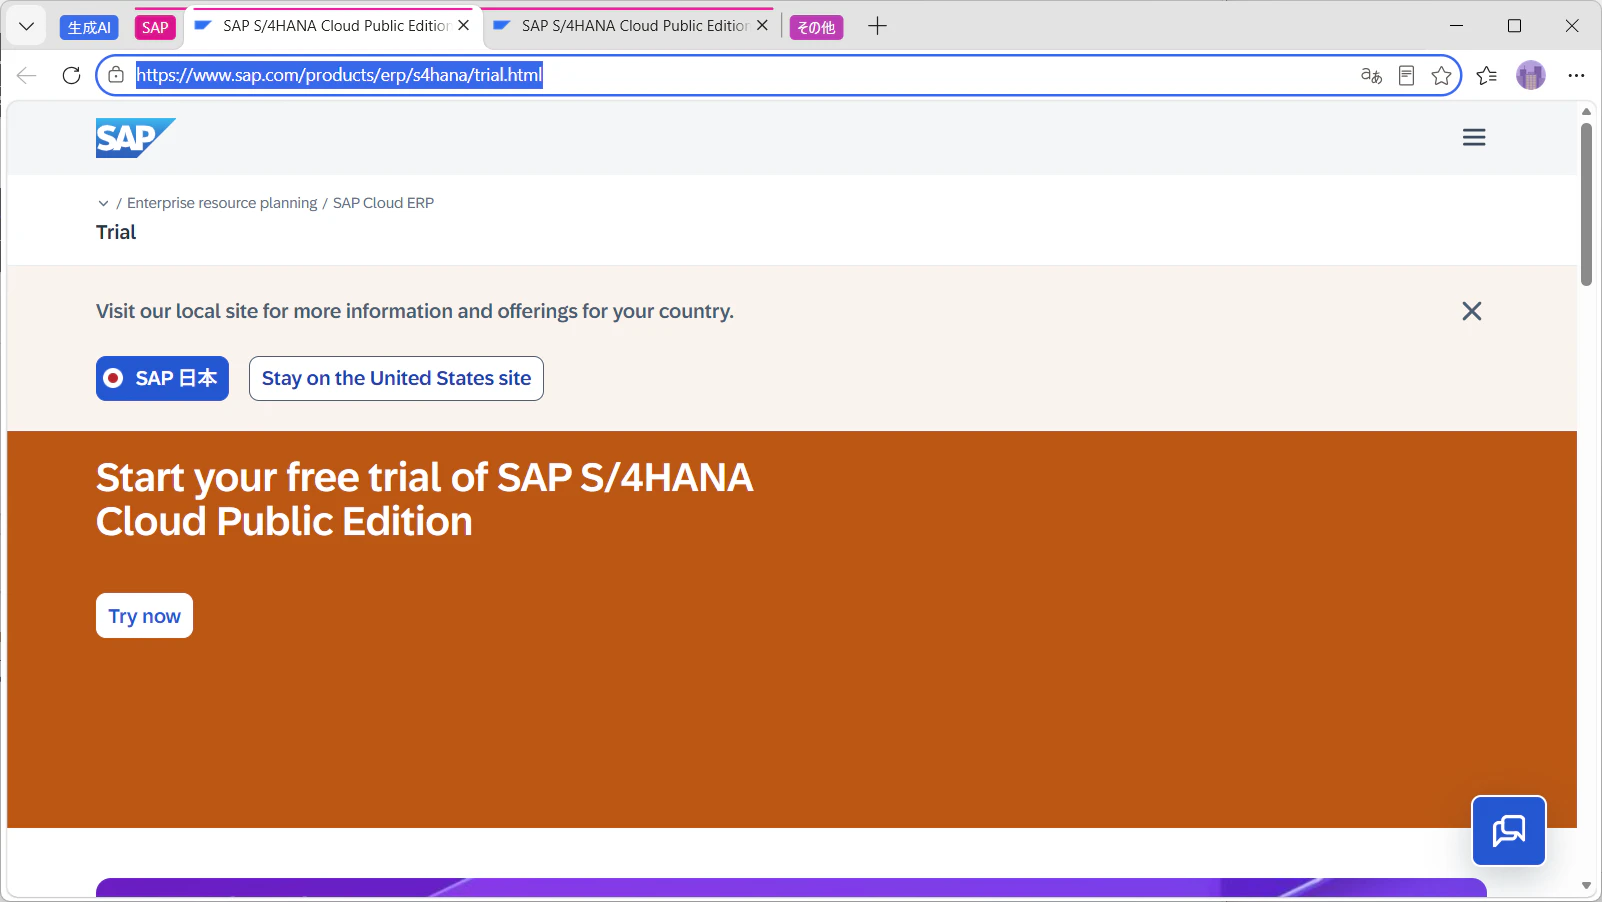Open the browser profile avatar

(x=1531, y=75)
